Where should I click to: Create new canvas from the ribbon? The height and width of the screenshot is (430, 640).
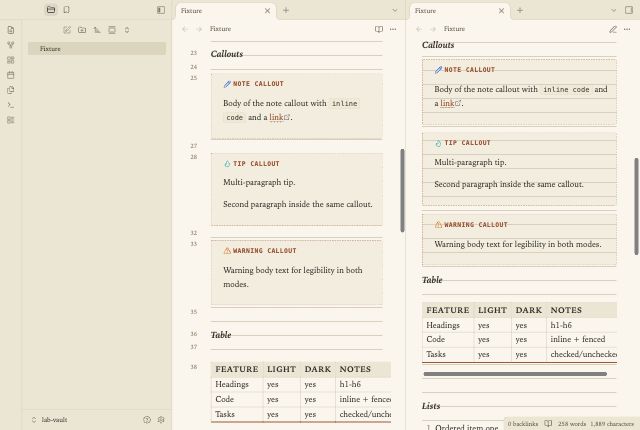11,60
